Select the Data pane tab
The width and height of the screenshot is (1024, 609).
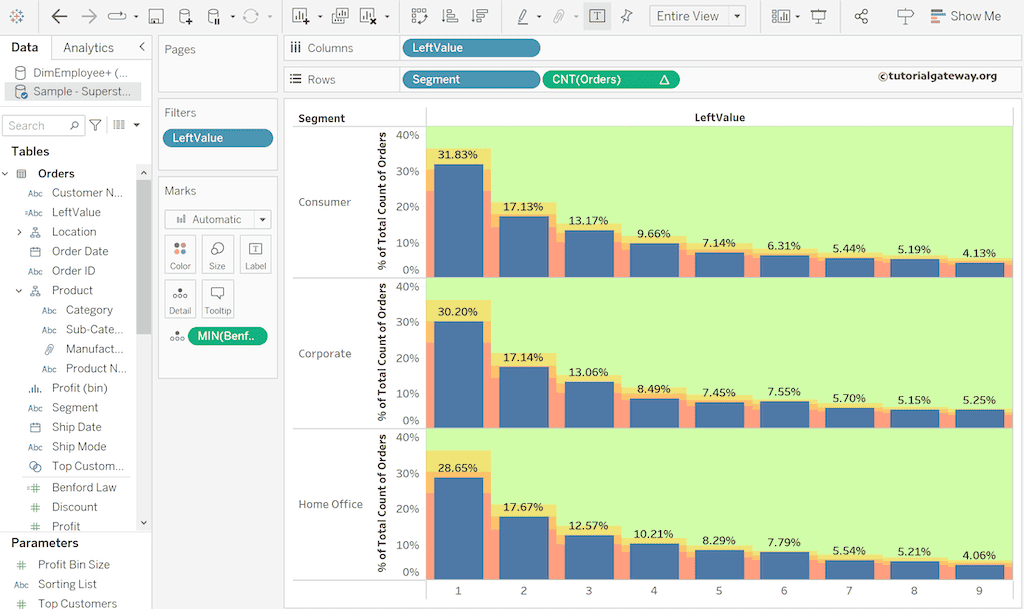(25, 46)
